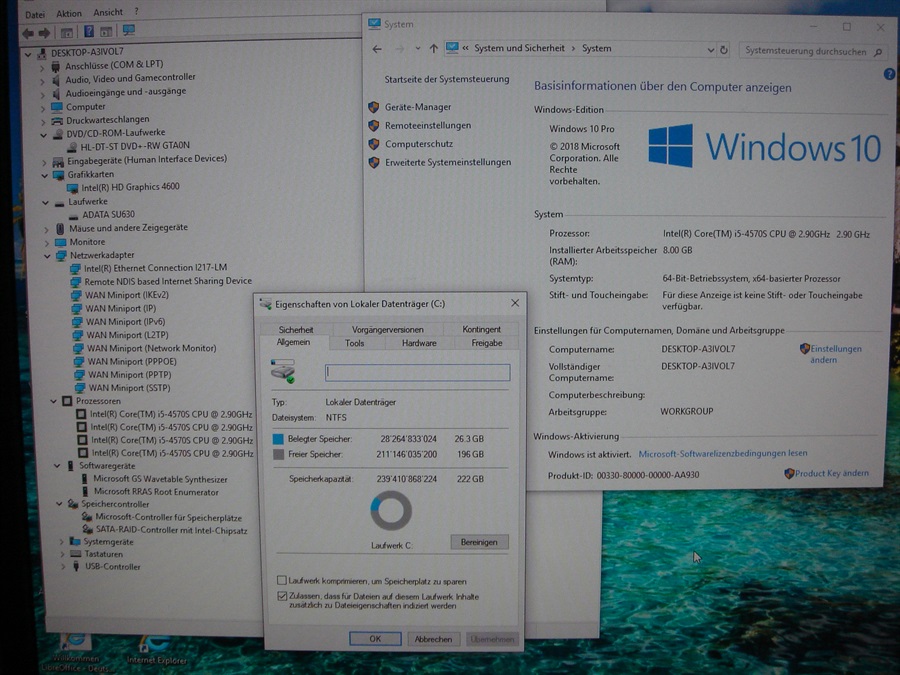Toggle the Zulassen file indexing checkbox

[x=282, y=596]
